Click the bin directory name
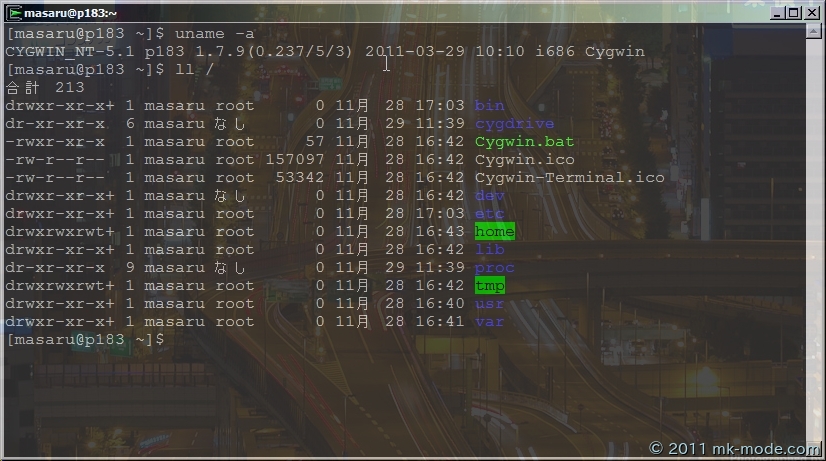 pyautogui.click(x=489, y=105)
